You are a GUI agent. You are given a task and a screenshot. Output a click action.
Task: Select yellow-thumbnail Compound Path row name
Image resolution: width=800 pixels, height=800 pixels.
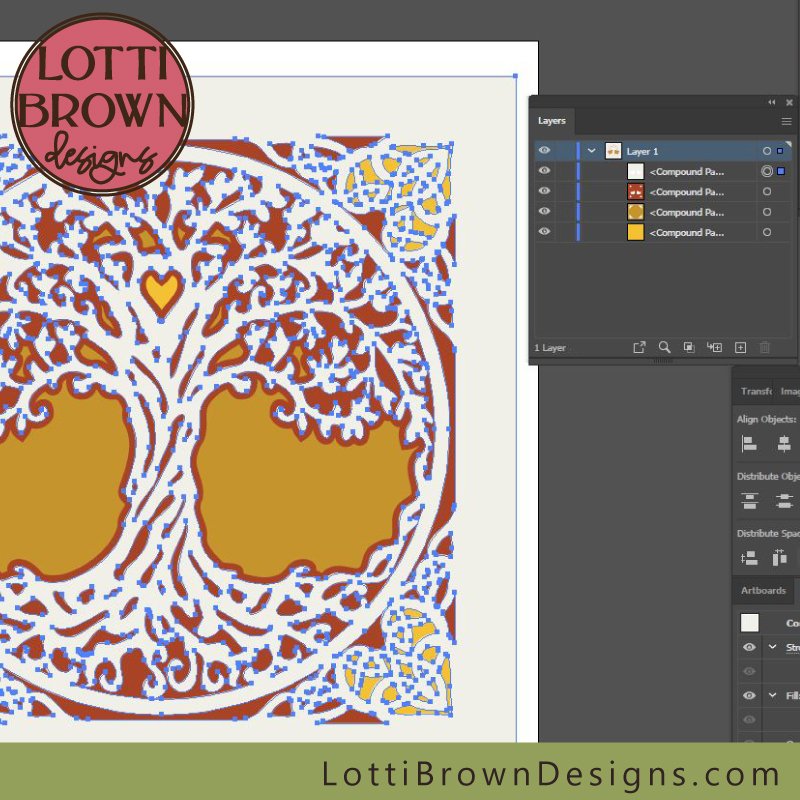pos(687,233)
